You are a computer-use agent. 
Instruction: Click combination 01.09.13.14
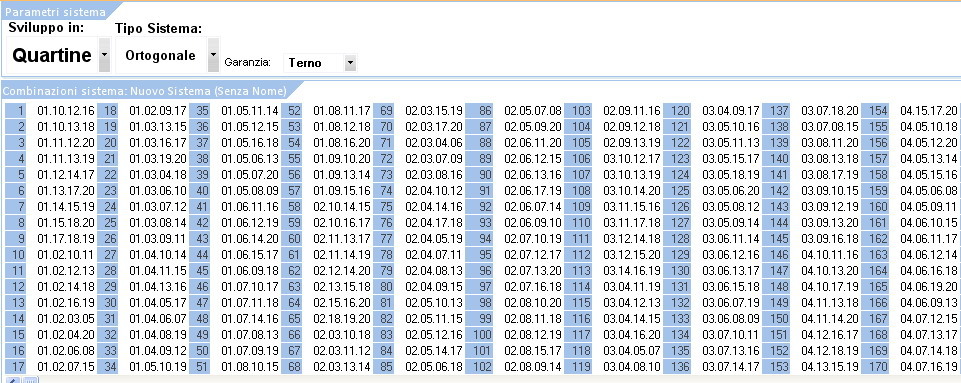point(342,175)
